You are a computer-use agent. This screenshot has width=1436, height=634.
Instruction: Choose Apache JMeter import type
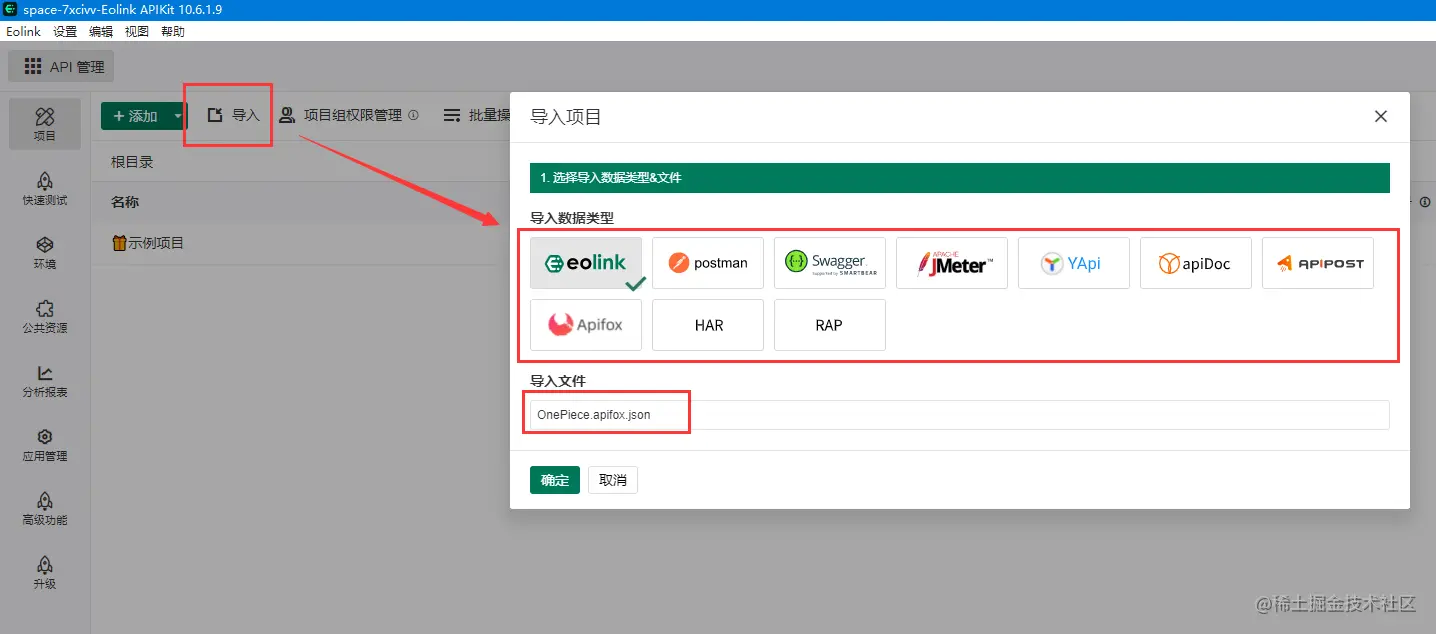[952, 263]
